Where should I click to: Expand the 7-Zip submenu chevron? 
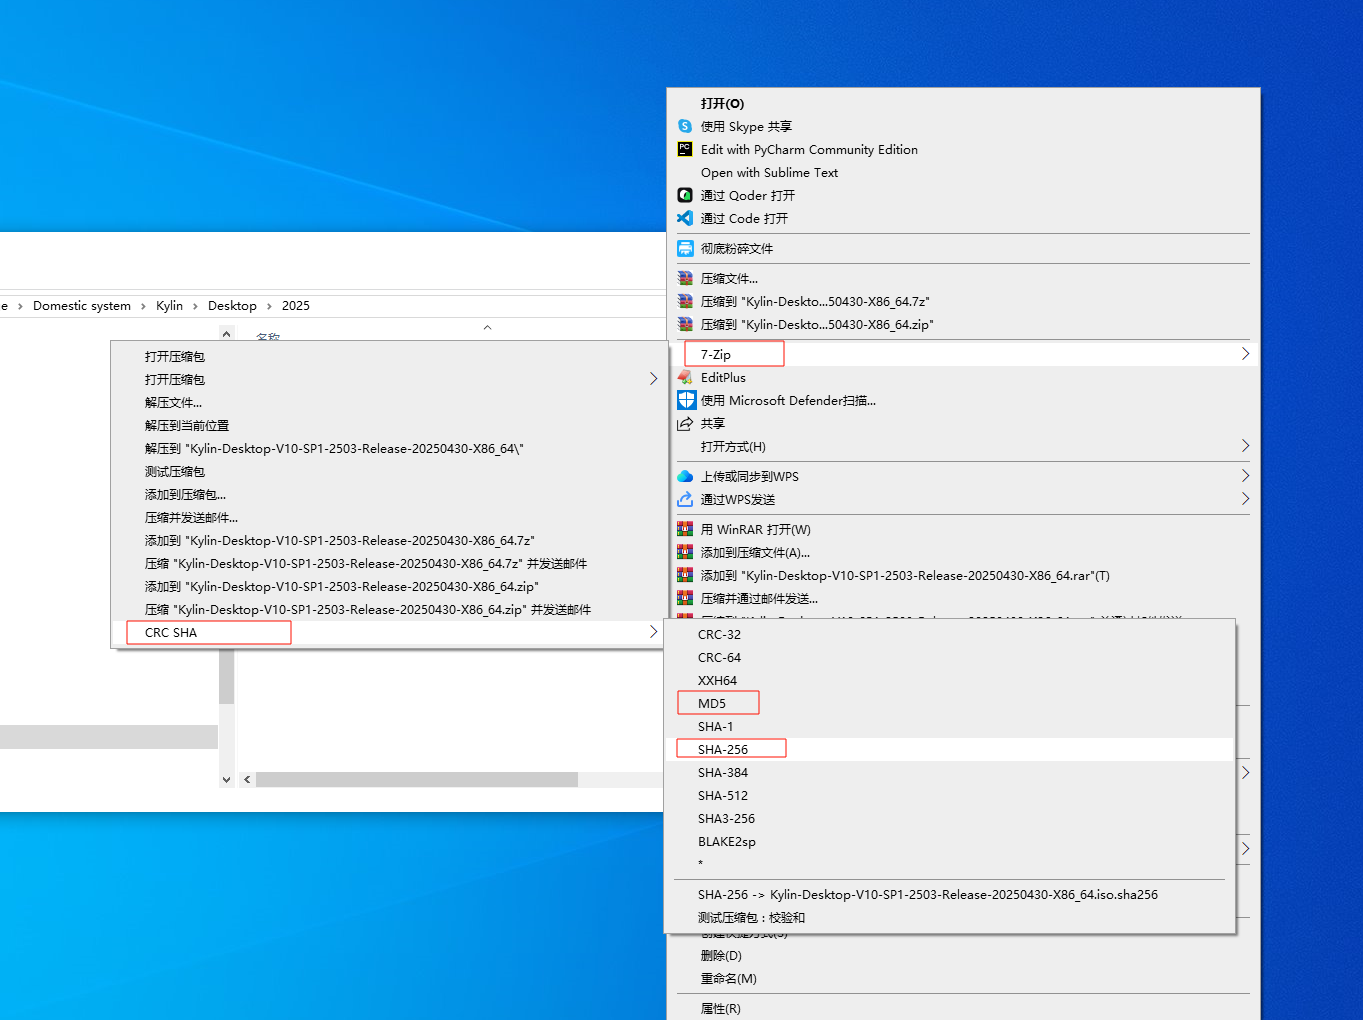[x=1244, y=353]
